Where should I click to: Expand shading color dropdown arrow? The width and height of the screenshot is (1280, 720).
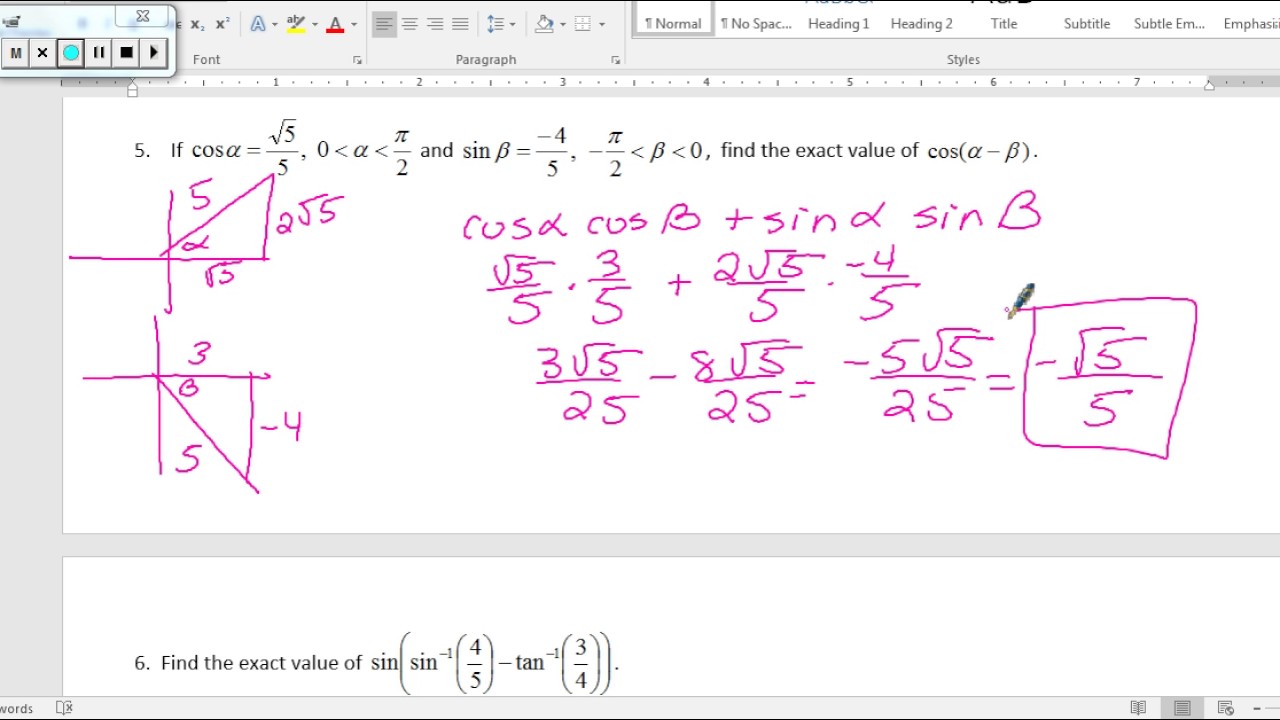[562, 24]
